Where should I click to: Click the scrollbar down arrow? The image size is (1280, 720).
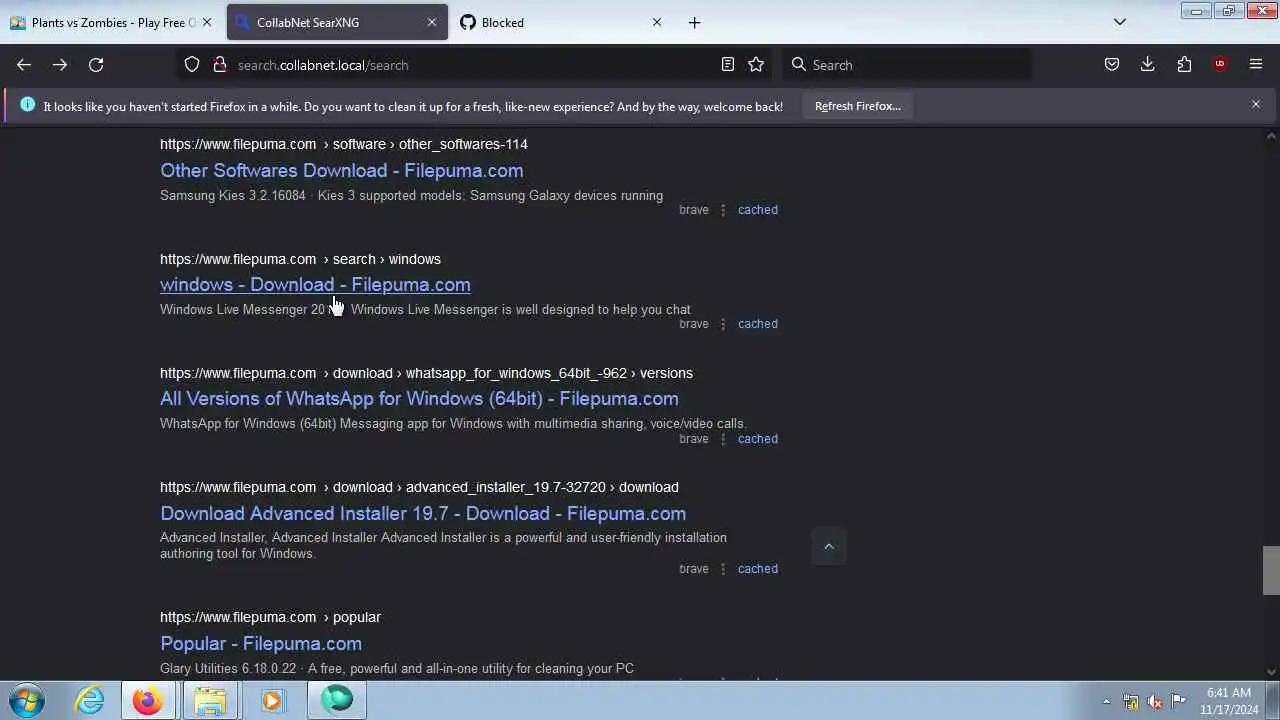tap(1271, 672)
